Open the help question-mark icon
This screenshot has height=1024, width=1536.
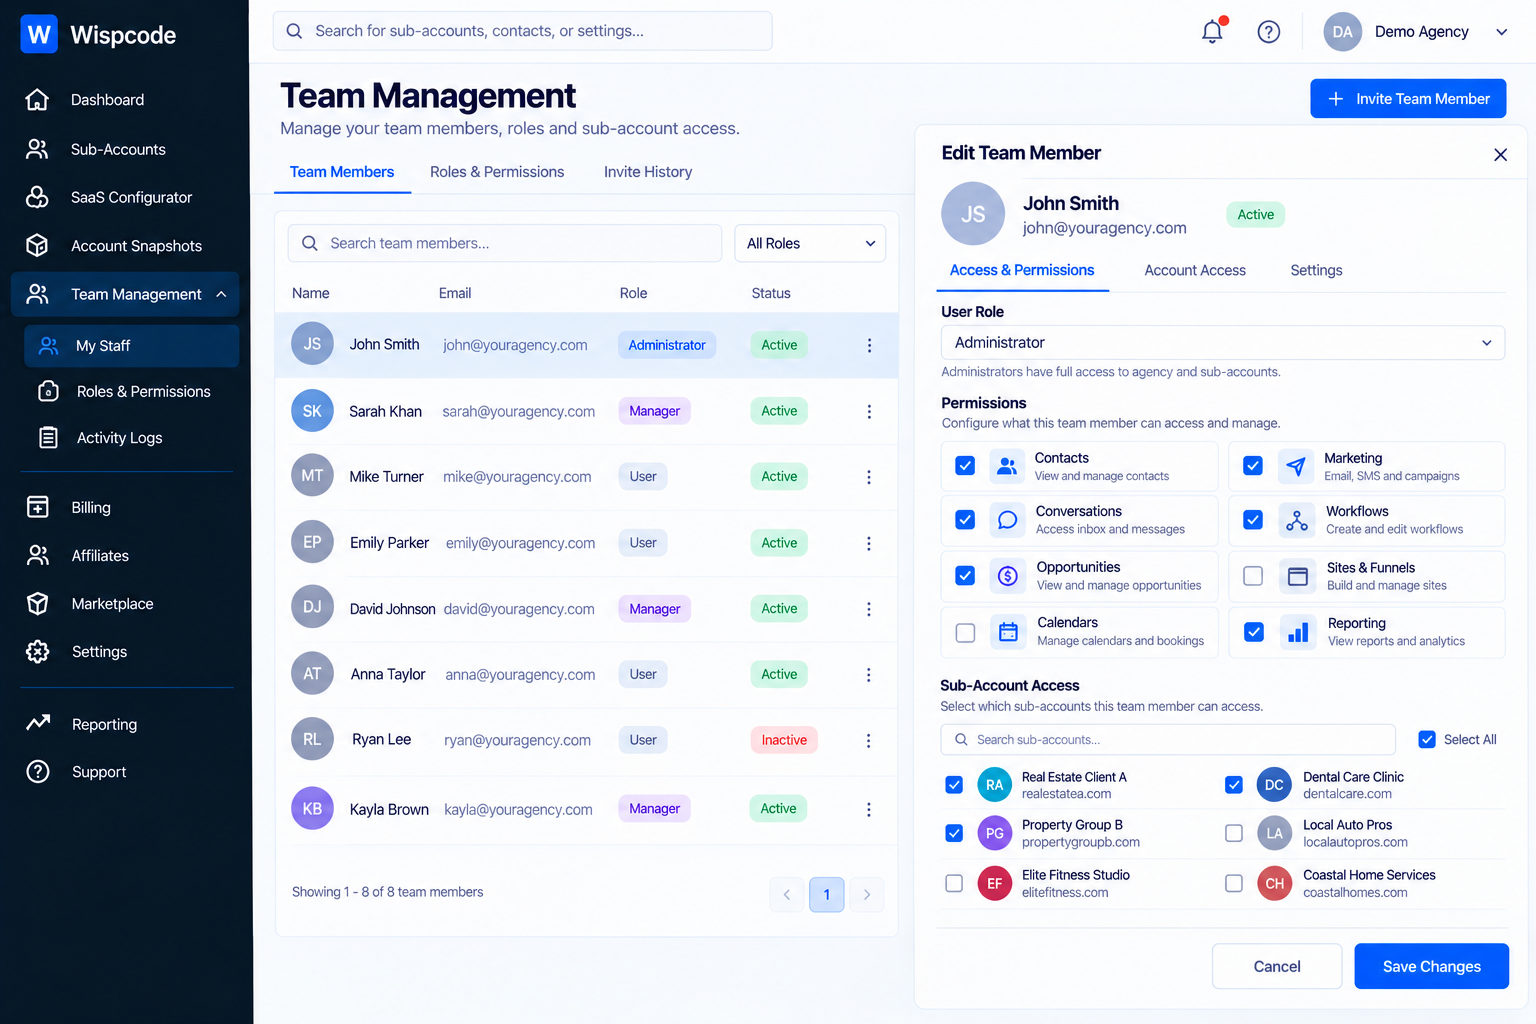1269,32
